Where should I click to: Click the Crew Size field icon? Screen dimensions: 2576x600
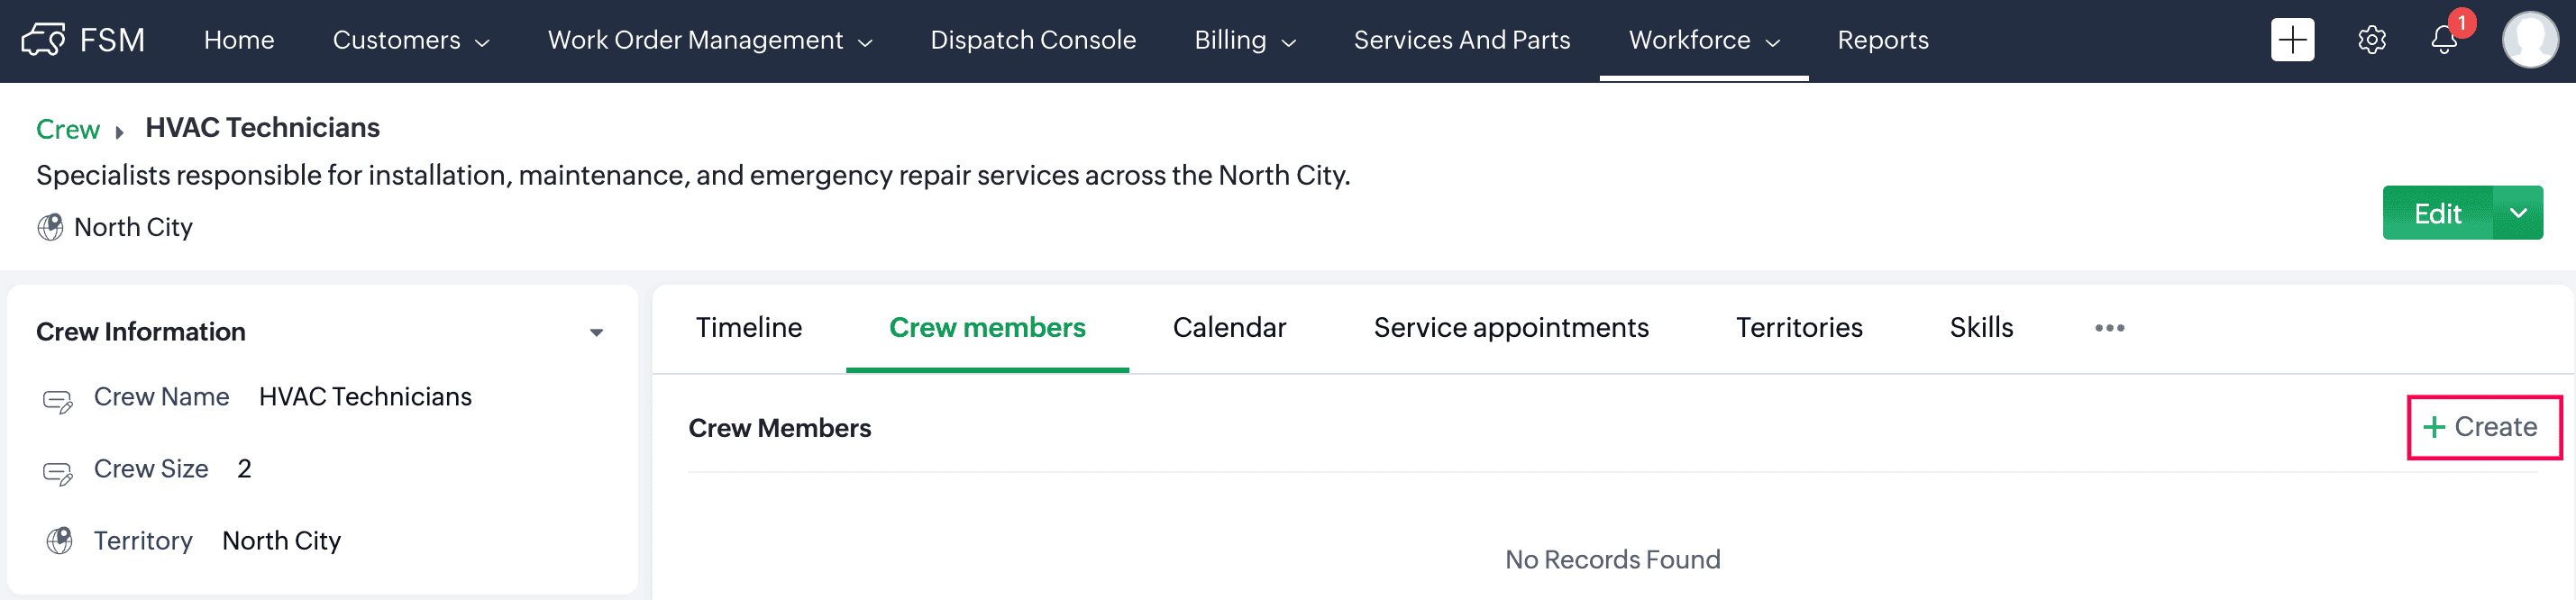pos(58,471)
